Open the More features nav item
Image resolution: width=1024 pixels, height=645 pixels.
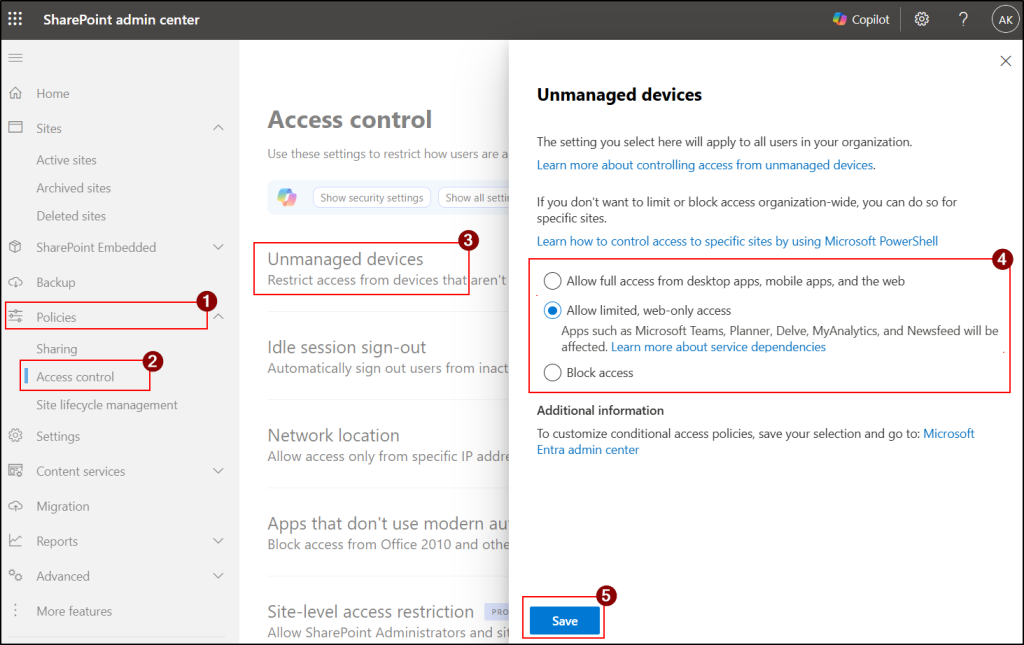(x=74, y=611)
